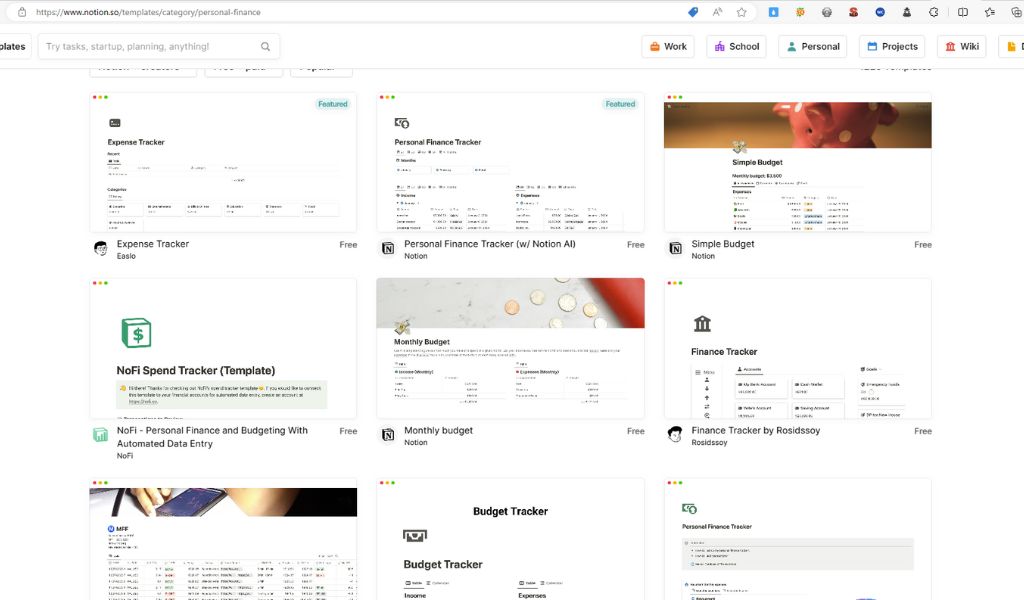Open Finance Tracker template preview with bank icon
1024x600 pixels.
pos(798,349)
